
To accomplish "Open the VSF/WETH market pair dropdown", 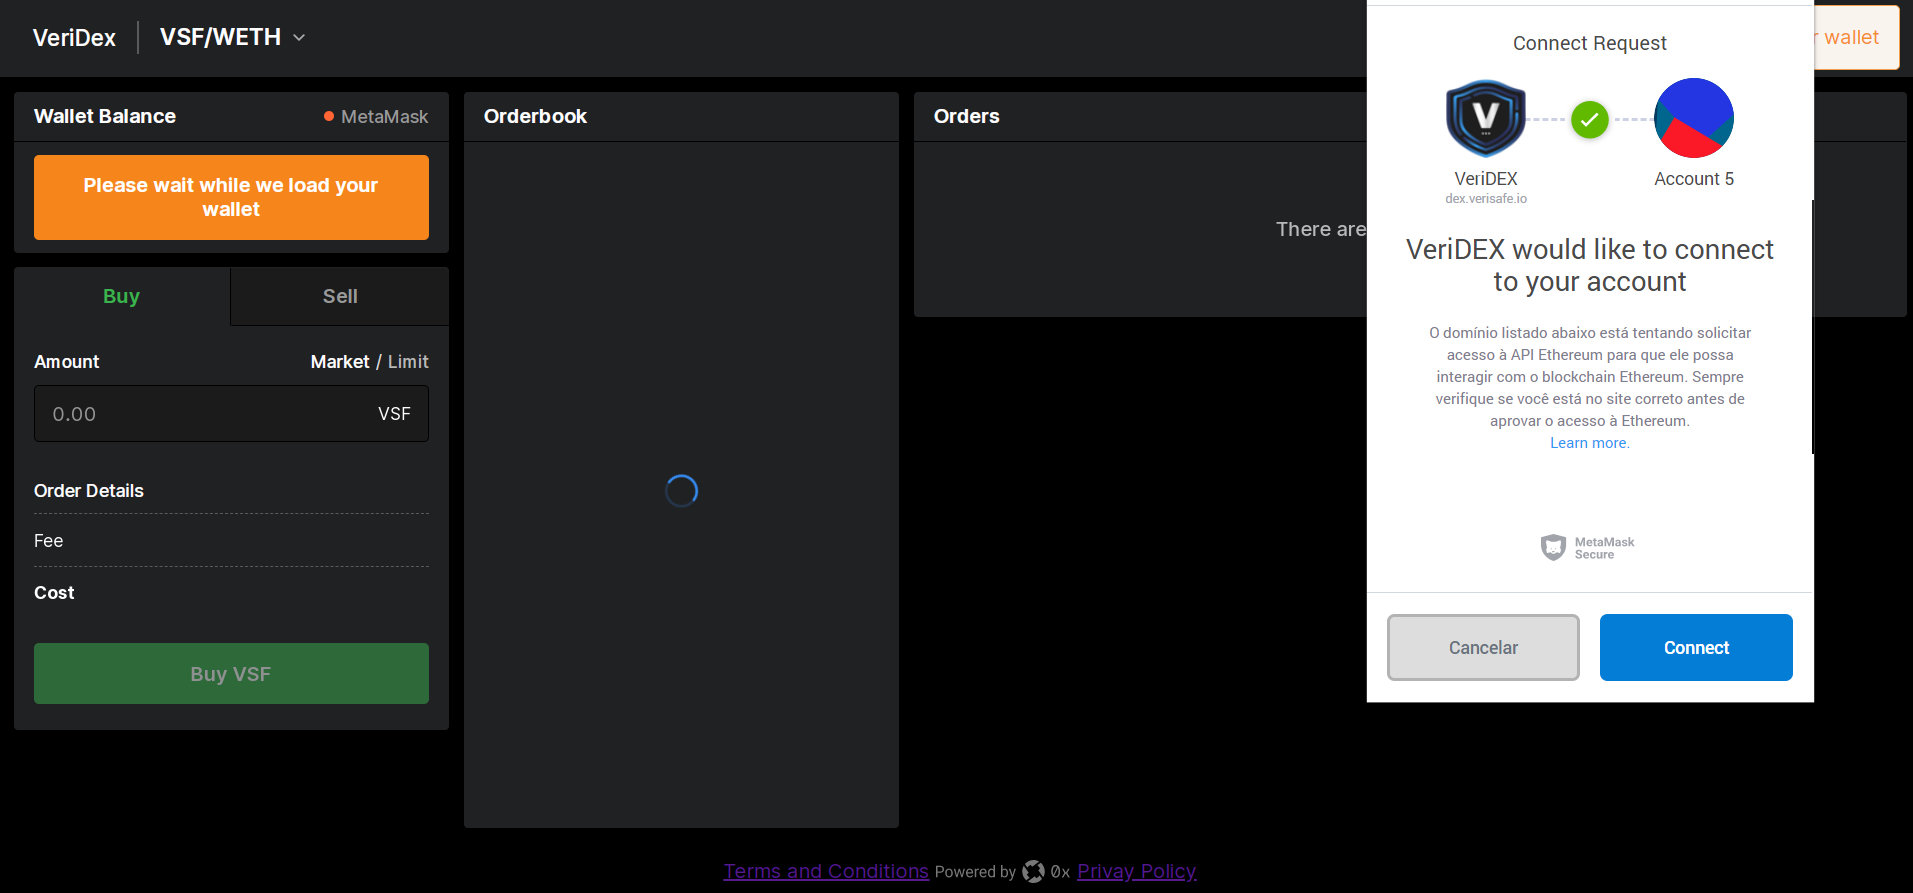I will point(232,37).
